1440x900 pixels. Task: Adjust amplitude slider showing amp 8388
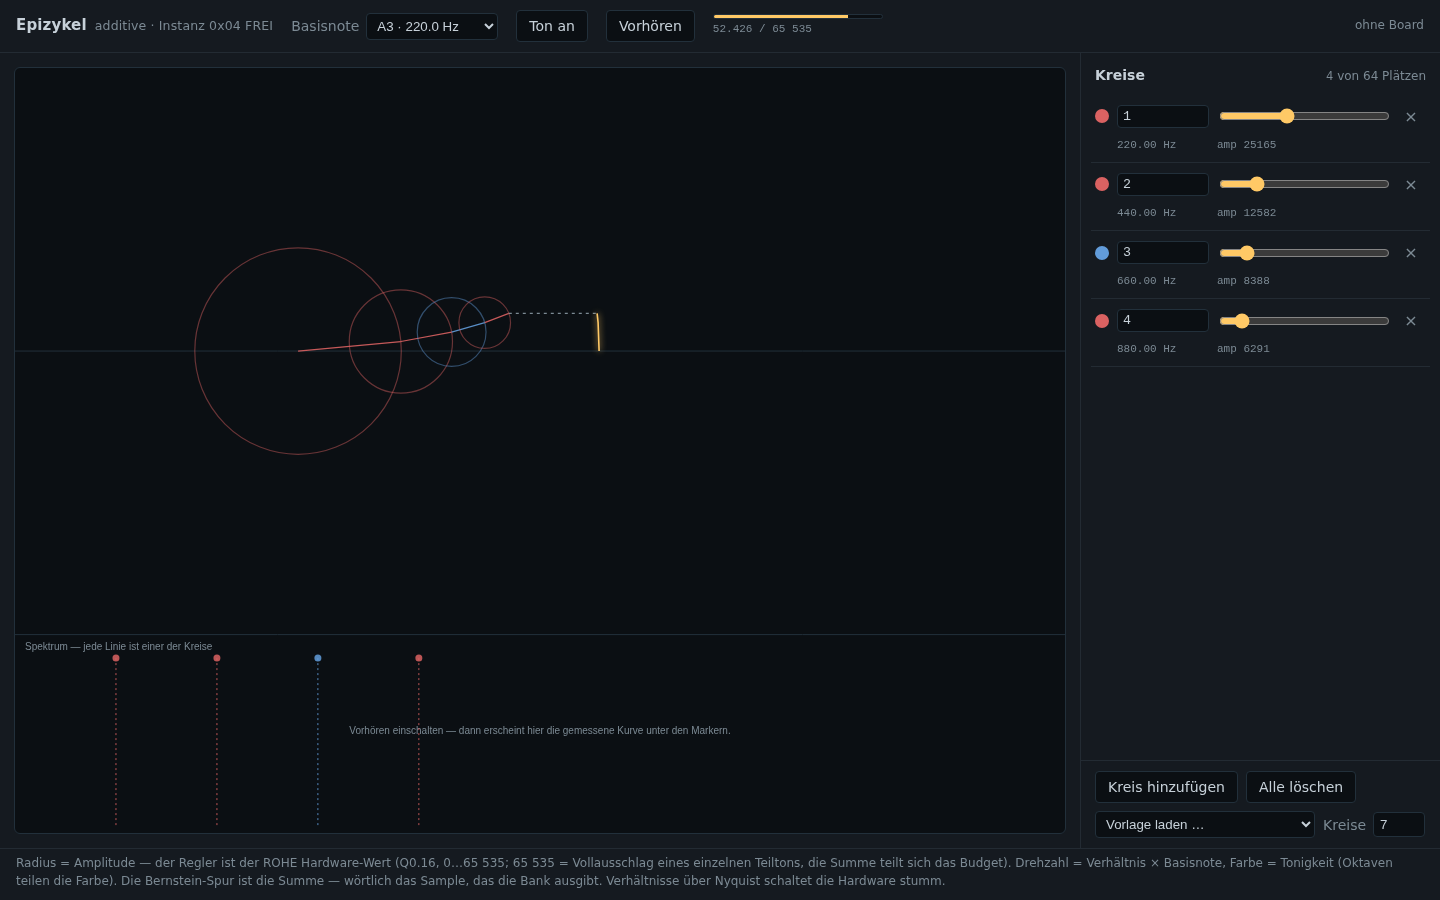[1304, 253]
